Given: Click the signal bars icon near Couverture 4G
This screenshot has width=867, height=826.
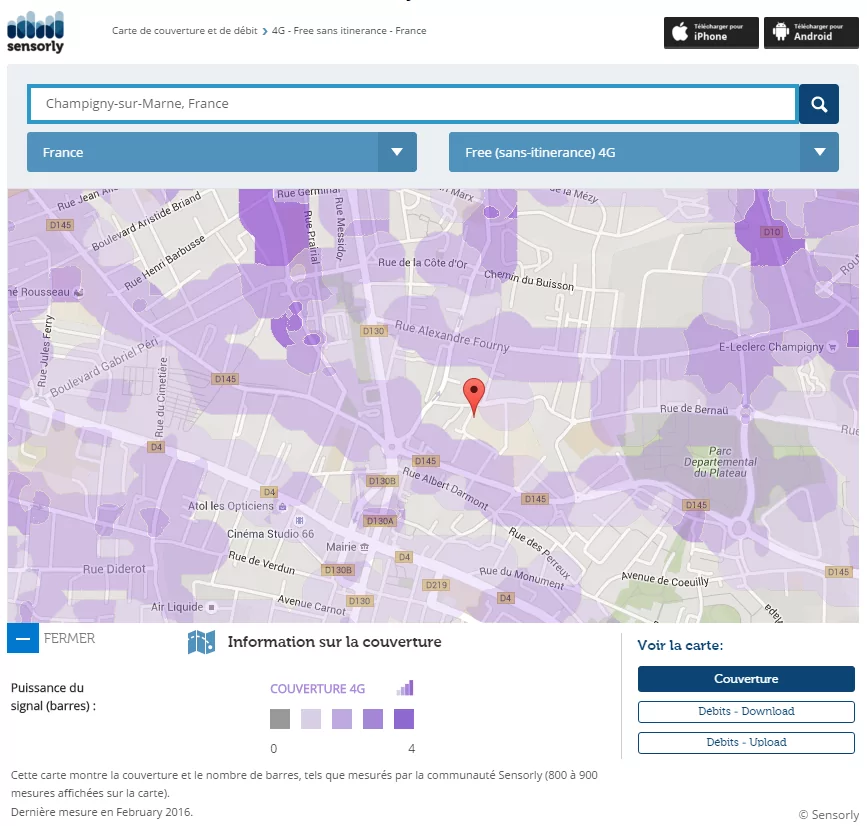Looking at the screenshot, I should point(404,688).
